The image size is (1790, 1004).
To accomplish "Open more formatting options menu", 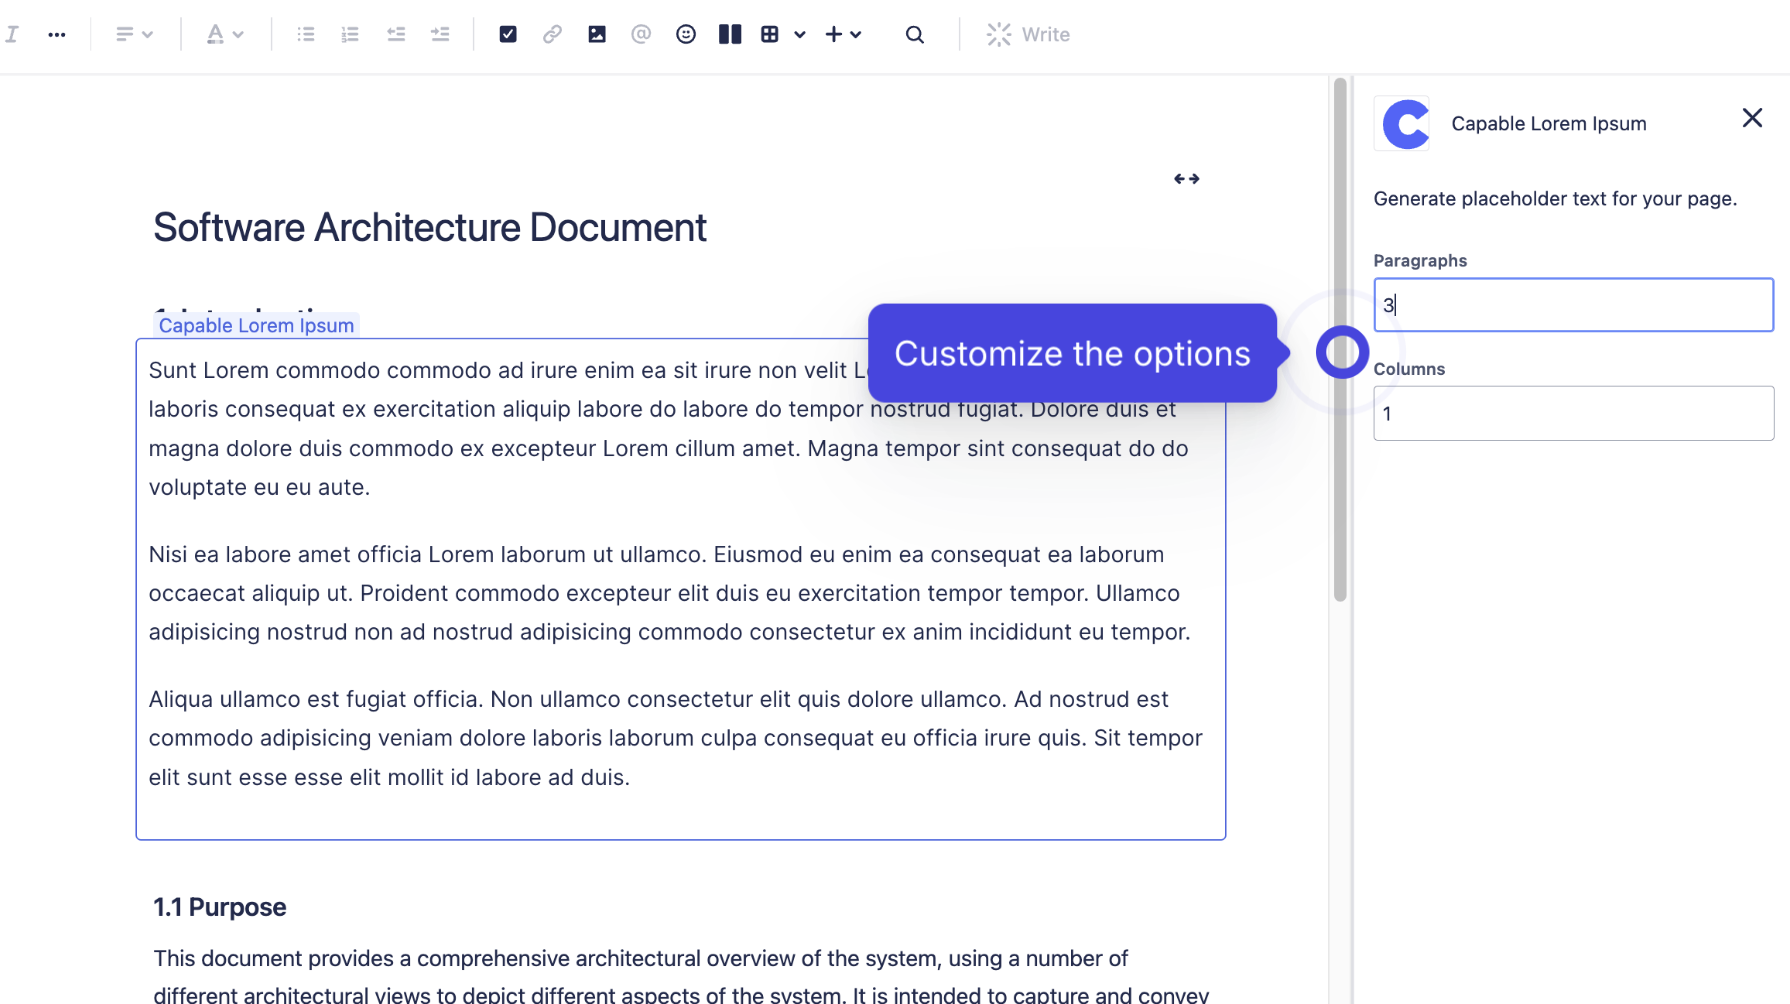I will pos(57,34).
